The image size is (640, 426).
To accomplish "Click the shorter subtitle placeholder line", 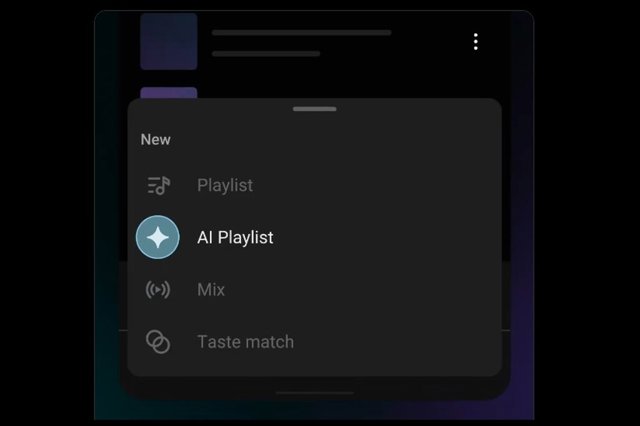I will 266,53.
